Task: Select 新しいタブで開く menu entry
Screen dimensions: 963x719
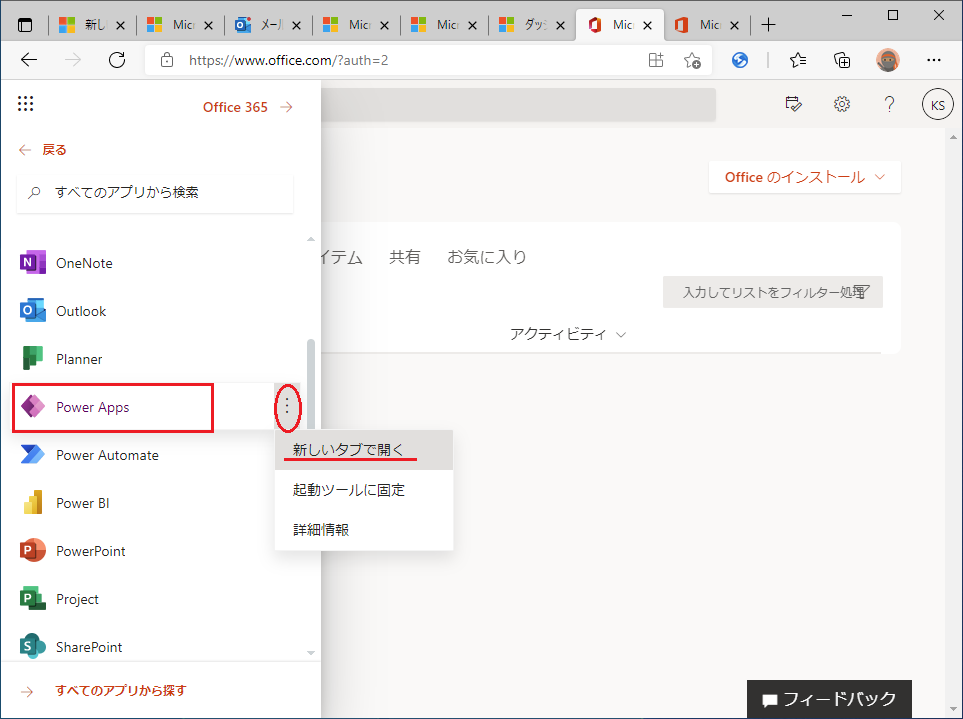Action: [x=364, y=450]
